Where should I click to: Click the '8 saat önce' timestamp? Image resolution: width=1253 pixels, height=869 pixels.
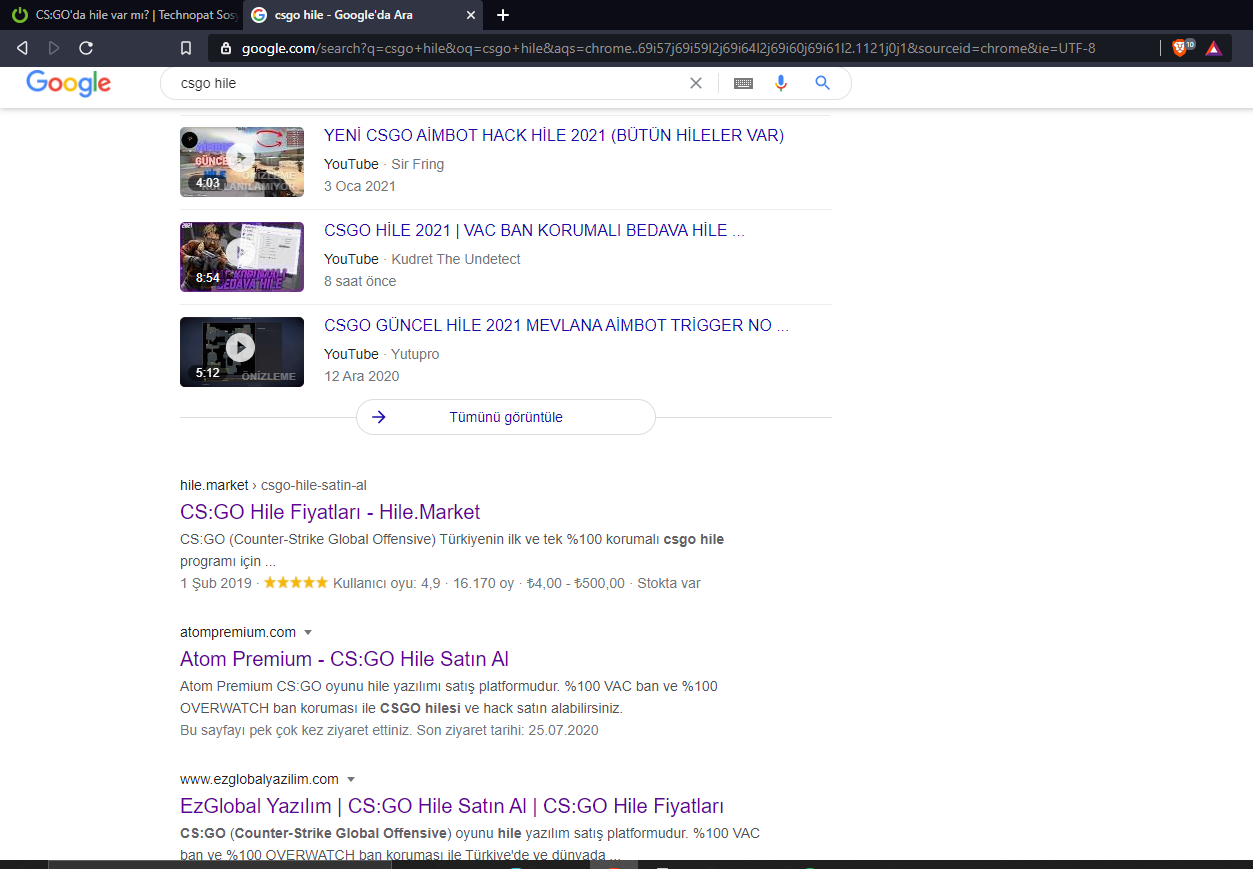point(360,281)
